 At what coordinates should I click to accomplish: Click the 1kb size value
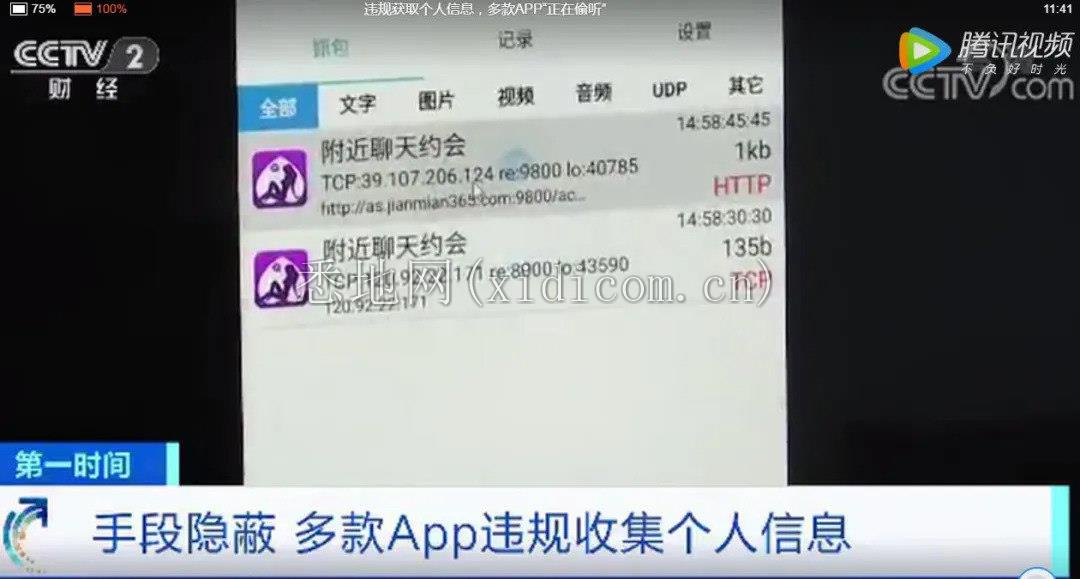pos(752,151)
